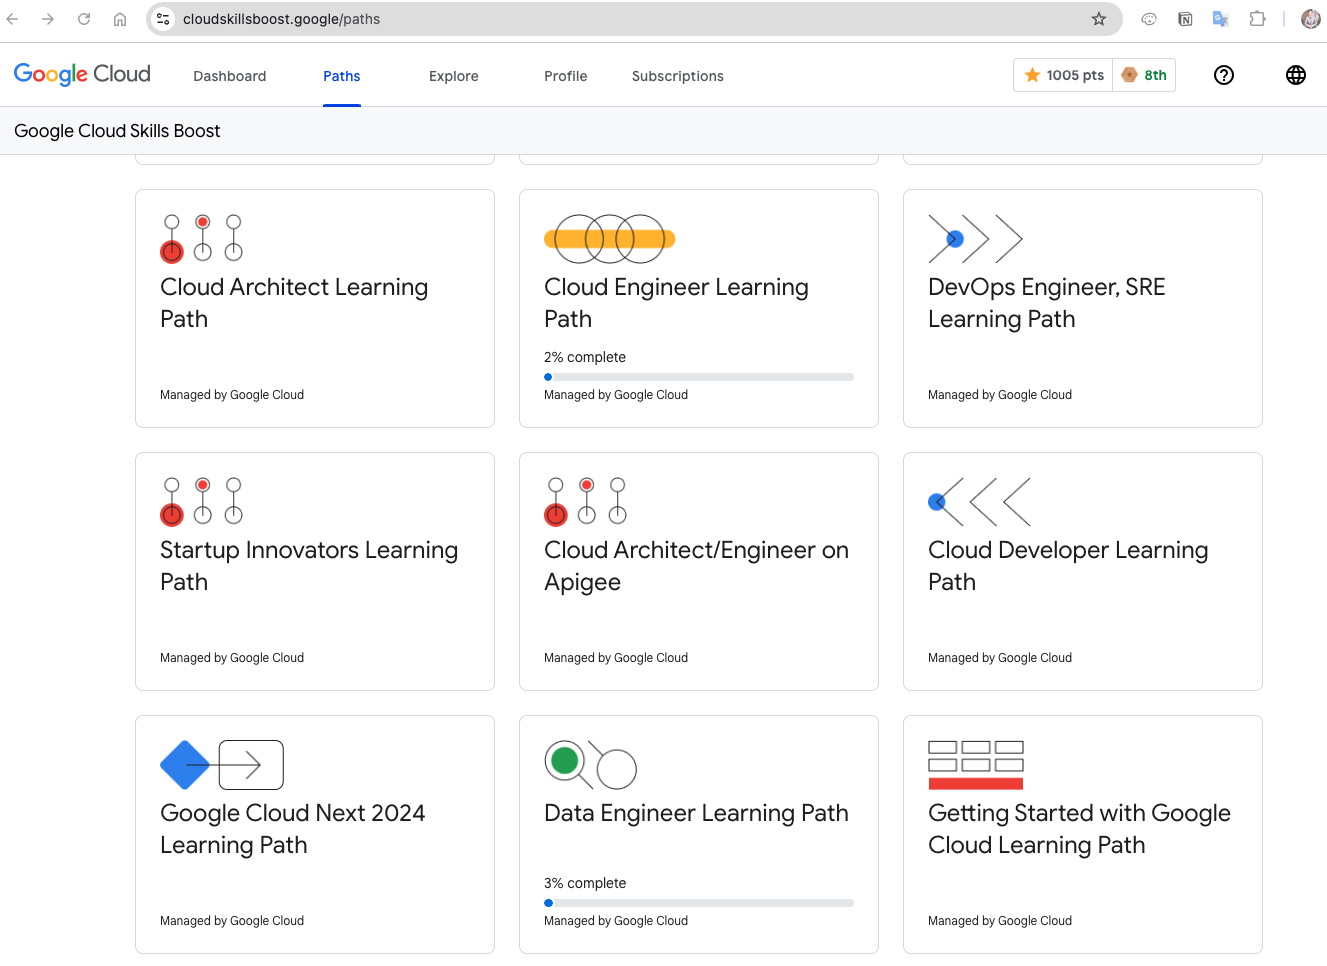Click the Google Translate extension icon
Viewport: 1327px width, 966px height.
1220,19
